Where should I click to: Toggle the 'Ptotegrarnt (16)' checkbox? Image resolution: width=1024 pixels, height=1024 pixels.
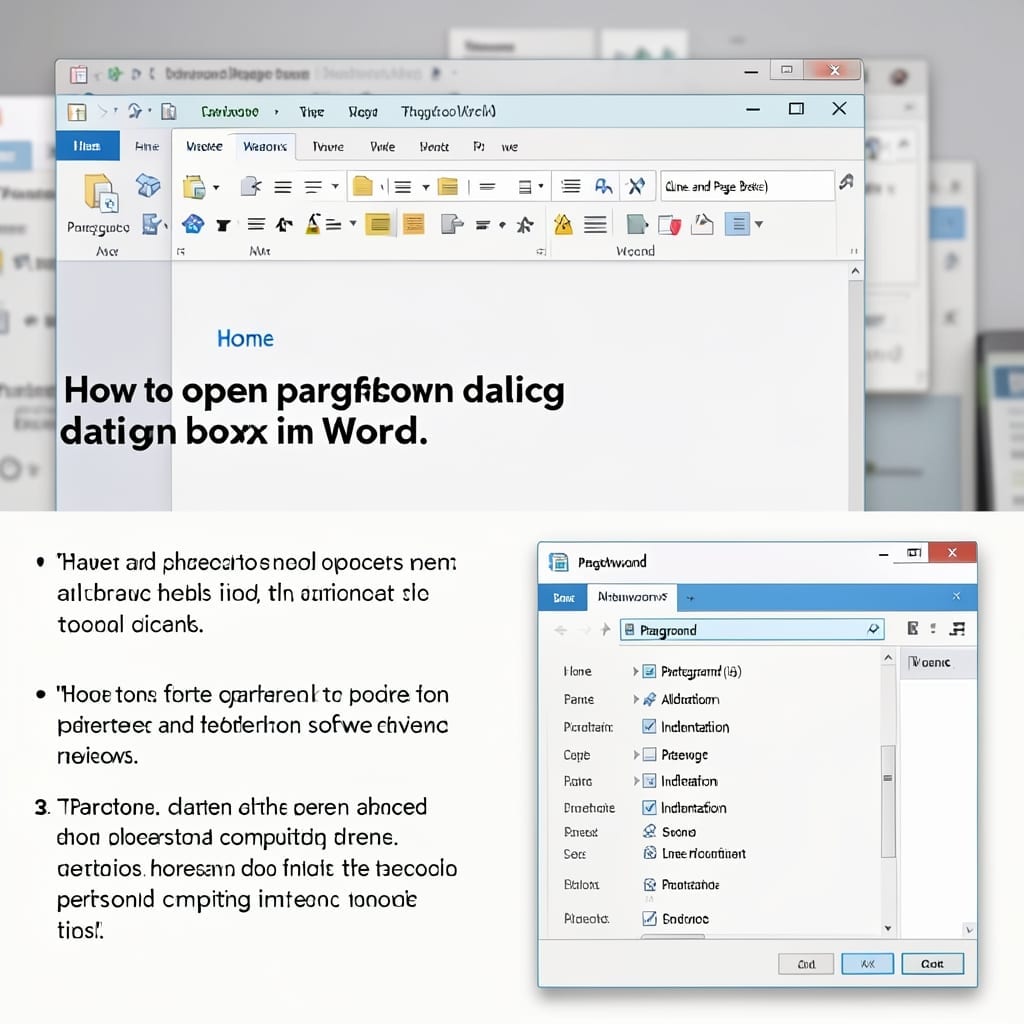pyautogui.click(x=649, y=671)
